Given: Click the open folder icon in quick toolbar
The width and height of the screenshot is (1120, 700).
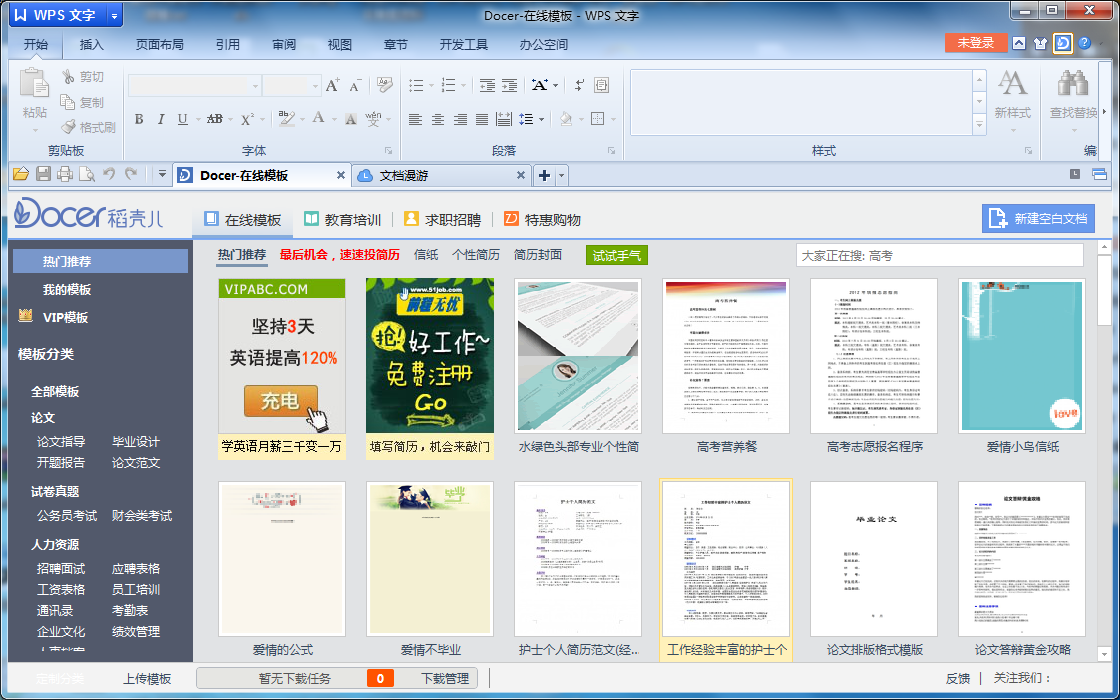Looking at the screenshot, I should [x=20, y=175].
